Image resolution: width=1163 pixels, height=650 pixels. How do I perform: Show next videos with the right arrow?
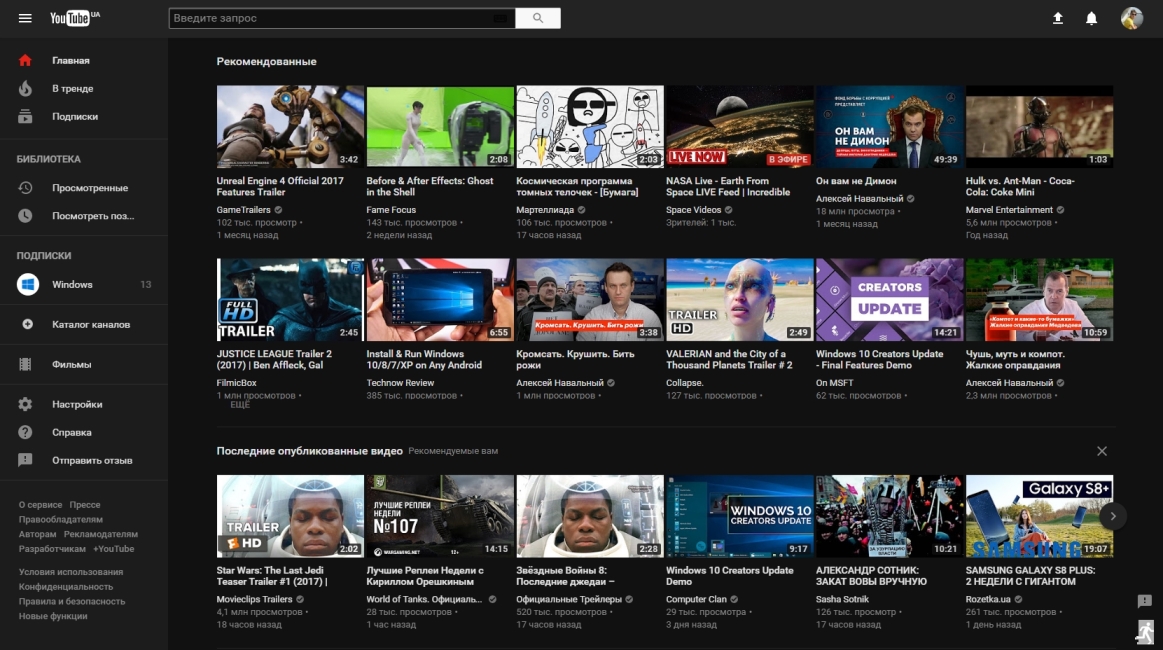point(1113,516)
